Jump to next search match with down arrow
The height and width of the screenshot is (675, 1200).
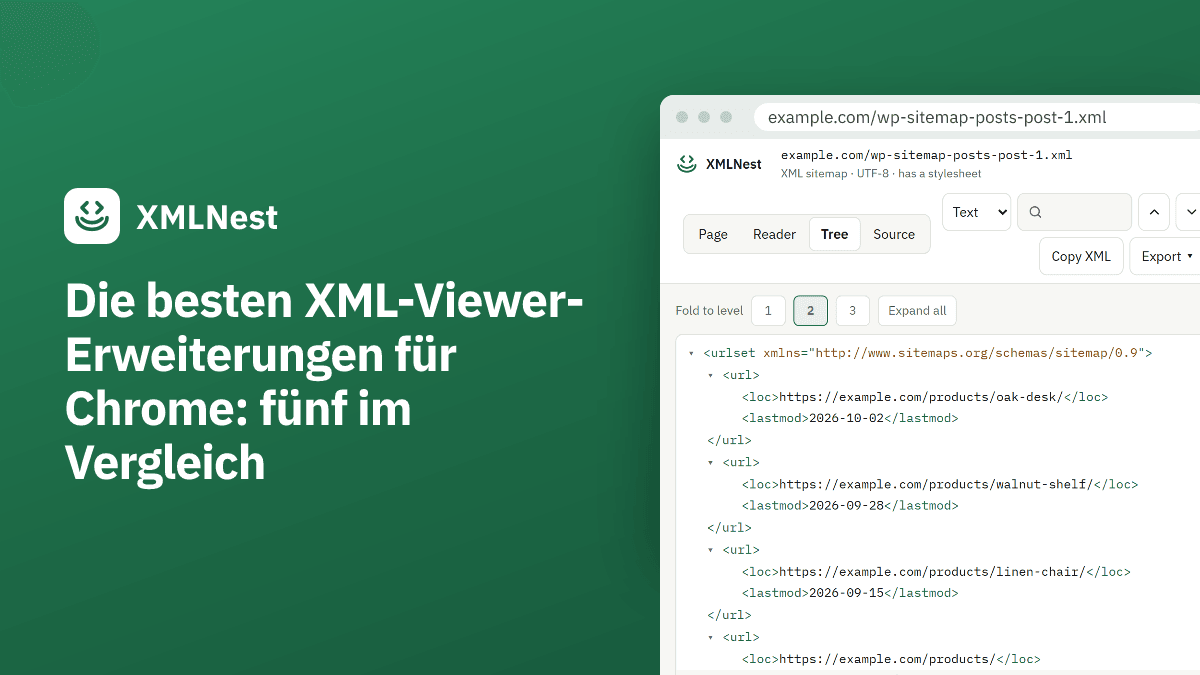1189,212
